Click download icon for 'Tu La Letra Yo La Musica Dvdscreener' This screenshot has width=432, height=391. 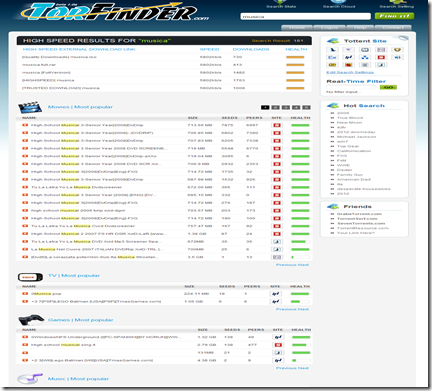pos(25,187)
